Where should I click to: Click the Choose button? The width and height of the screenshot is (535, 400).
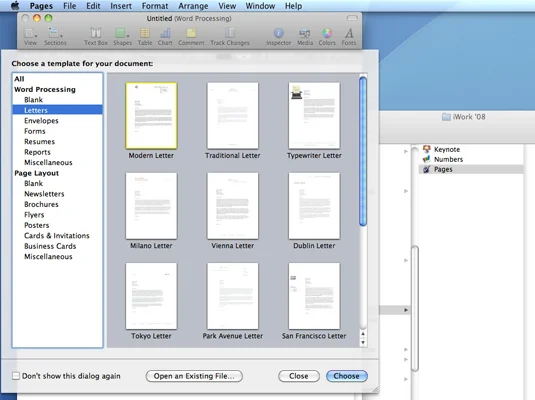[x=347, y=376]
